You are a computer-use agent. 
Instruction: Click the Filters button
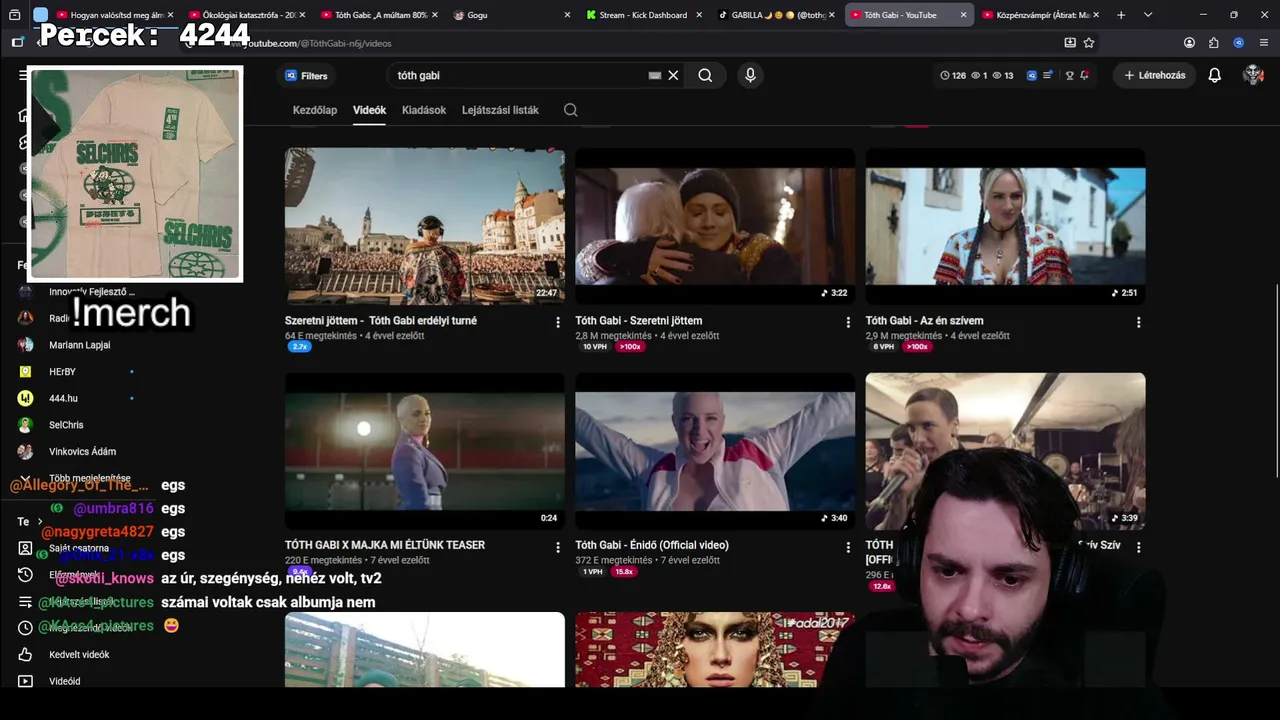pos(306,75)
